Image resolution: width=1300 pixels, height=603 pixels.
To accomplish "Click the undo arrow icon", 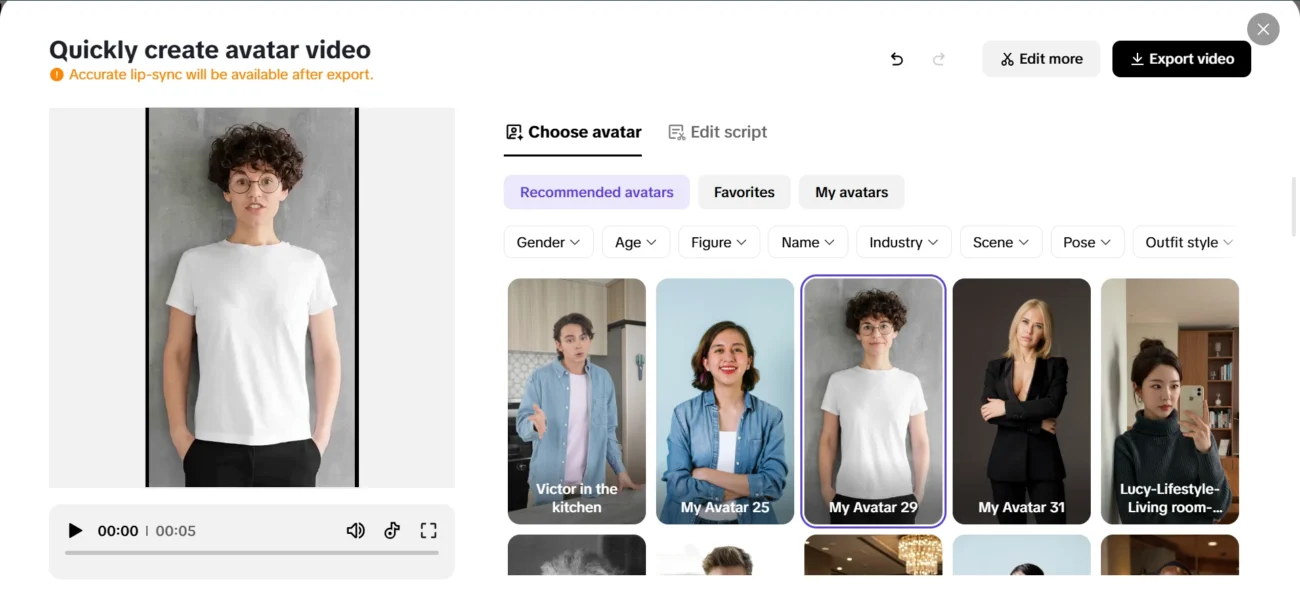I will (x=897, y=59).
